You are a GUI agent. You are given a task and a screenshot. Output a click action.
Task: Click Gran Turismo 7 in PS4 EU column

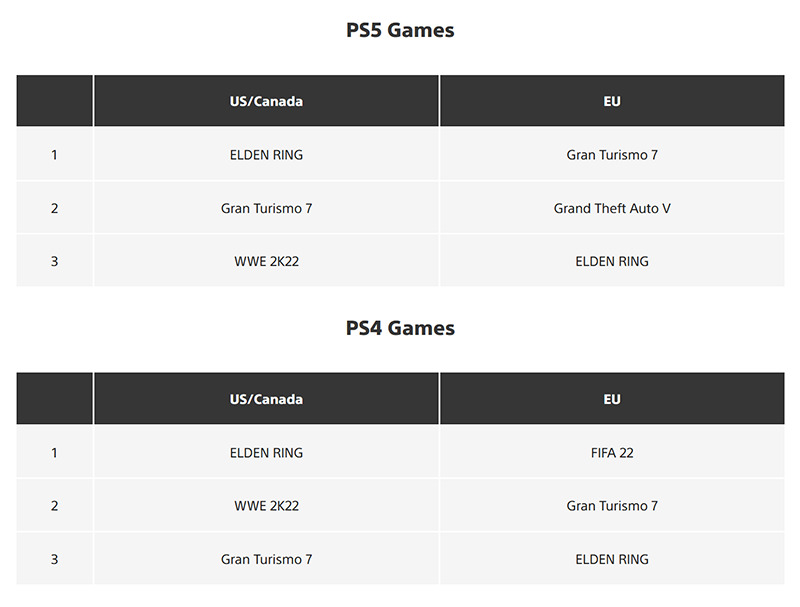(612, 506)
